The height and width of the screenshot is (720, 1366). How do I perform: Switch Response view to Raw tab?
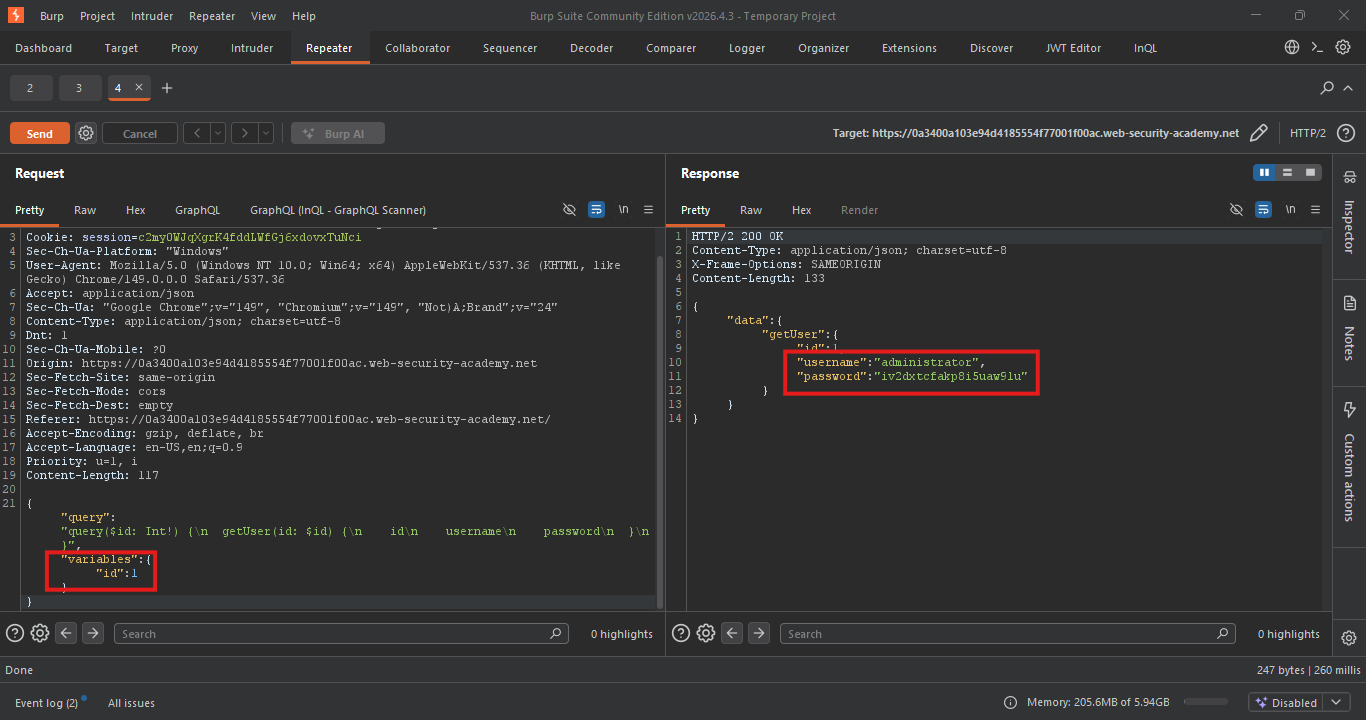click(750, 210)
